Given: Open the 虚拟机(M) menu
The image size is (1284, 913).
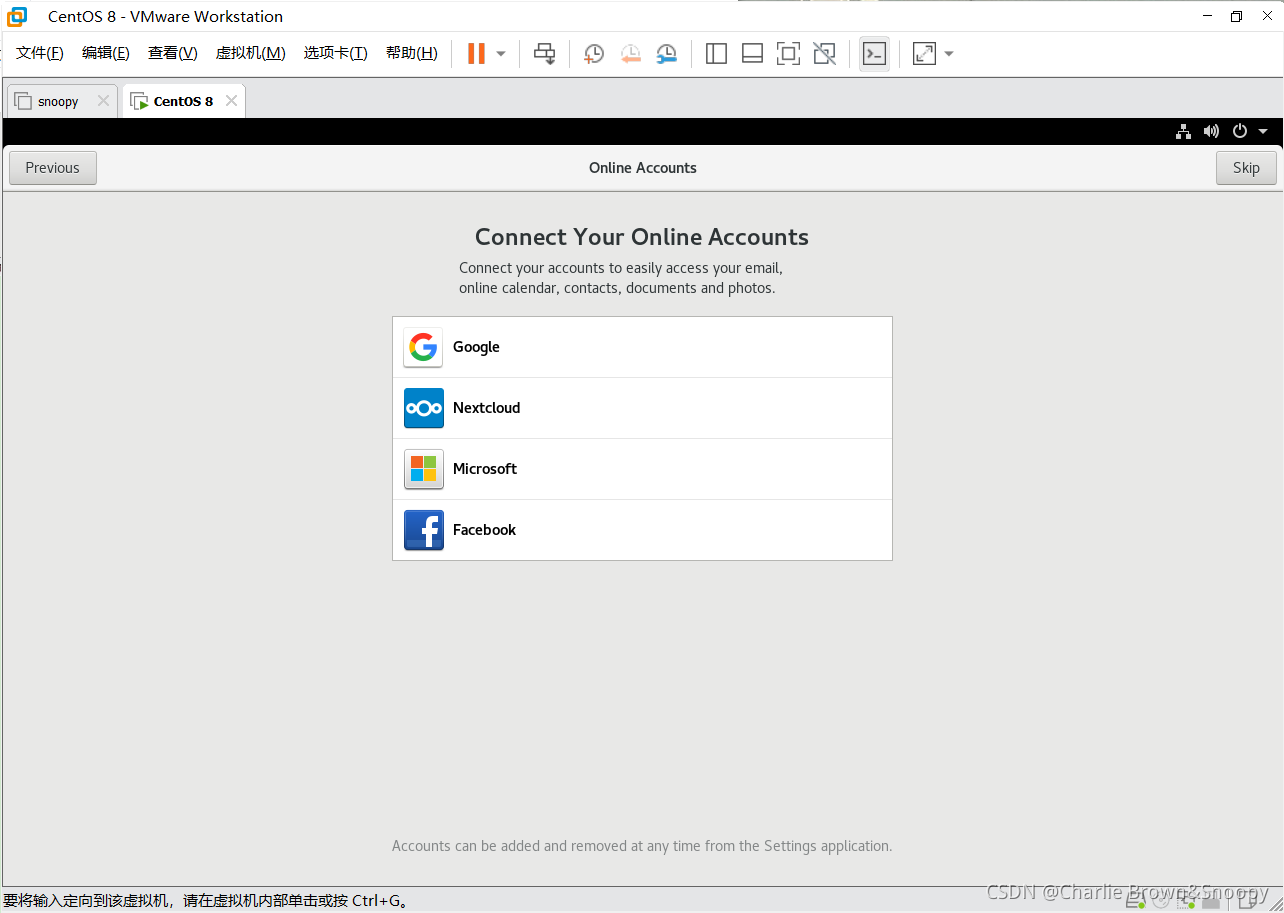Looking at the screenshot, I should [x=251, y=53].
